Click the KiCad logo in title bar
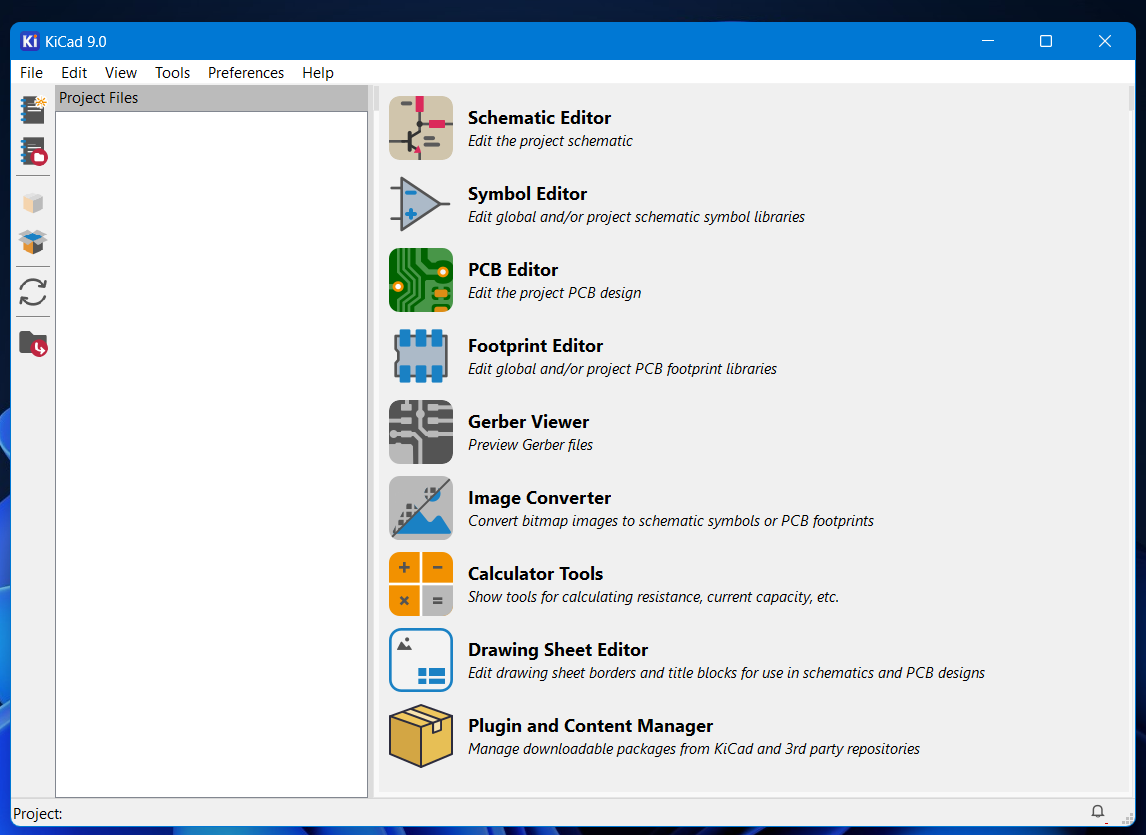 point(30,41)
